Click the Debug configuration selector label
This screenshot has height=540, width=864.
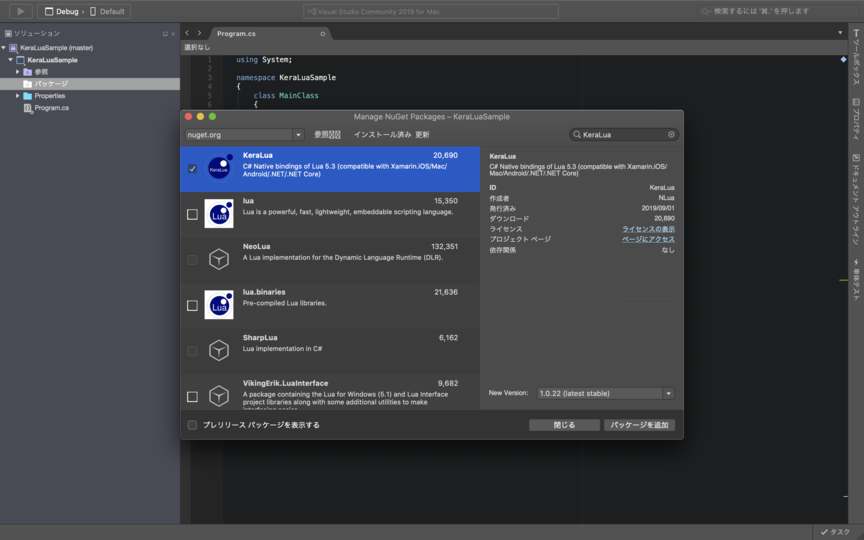pos(67,11)
